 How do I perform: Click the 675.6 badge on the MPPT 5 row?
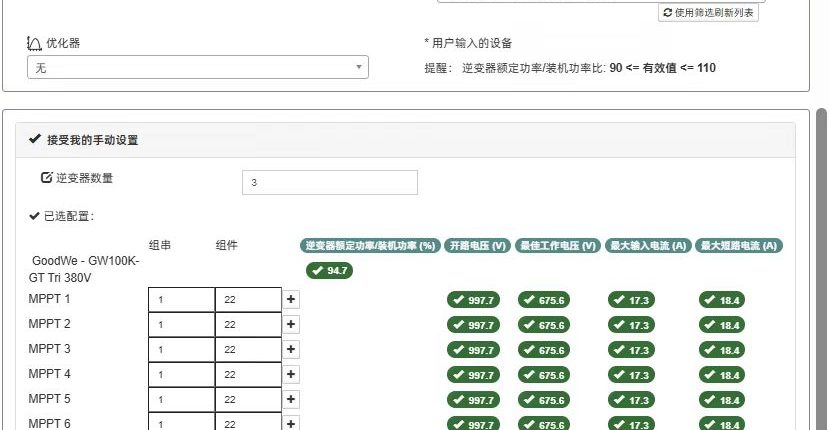(544, 400)
